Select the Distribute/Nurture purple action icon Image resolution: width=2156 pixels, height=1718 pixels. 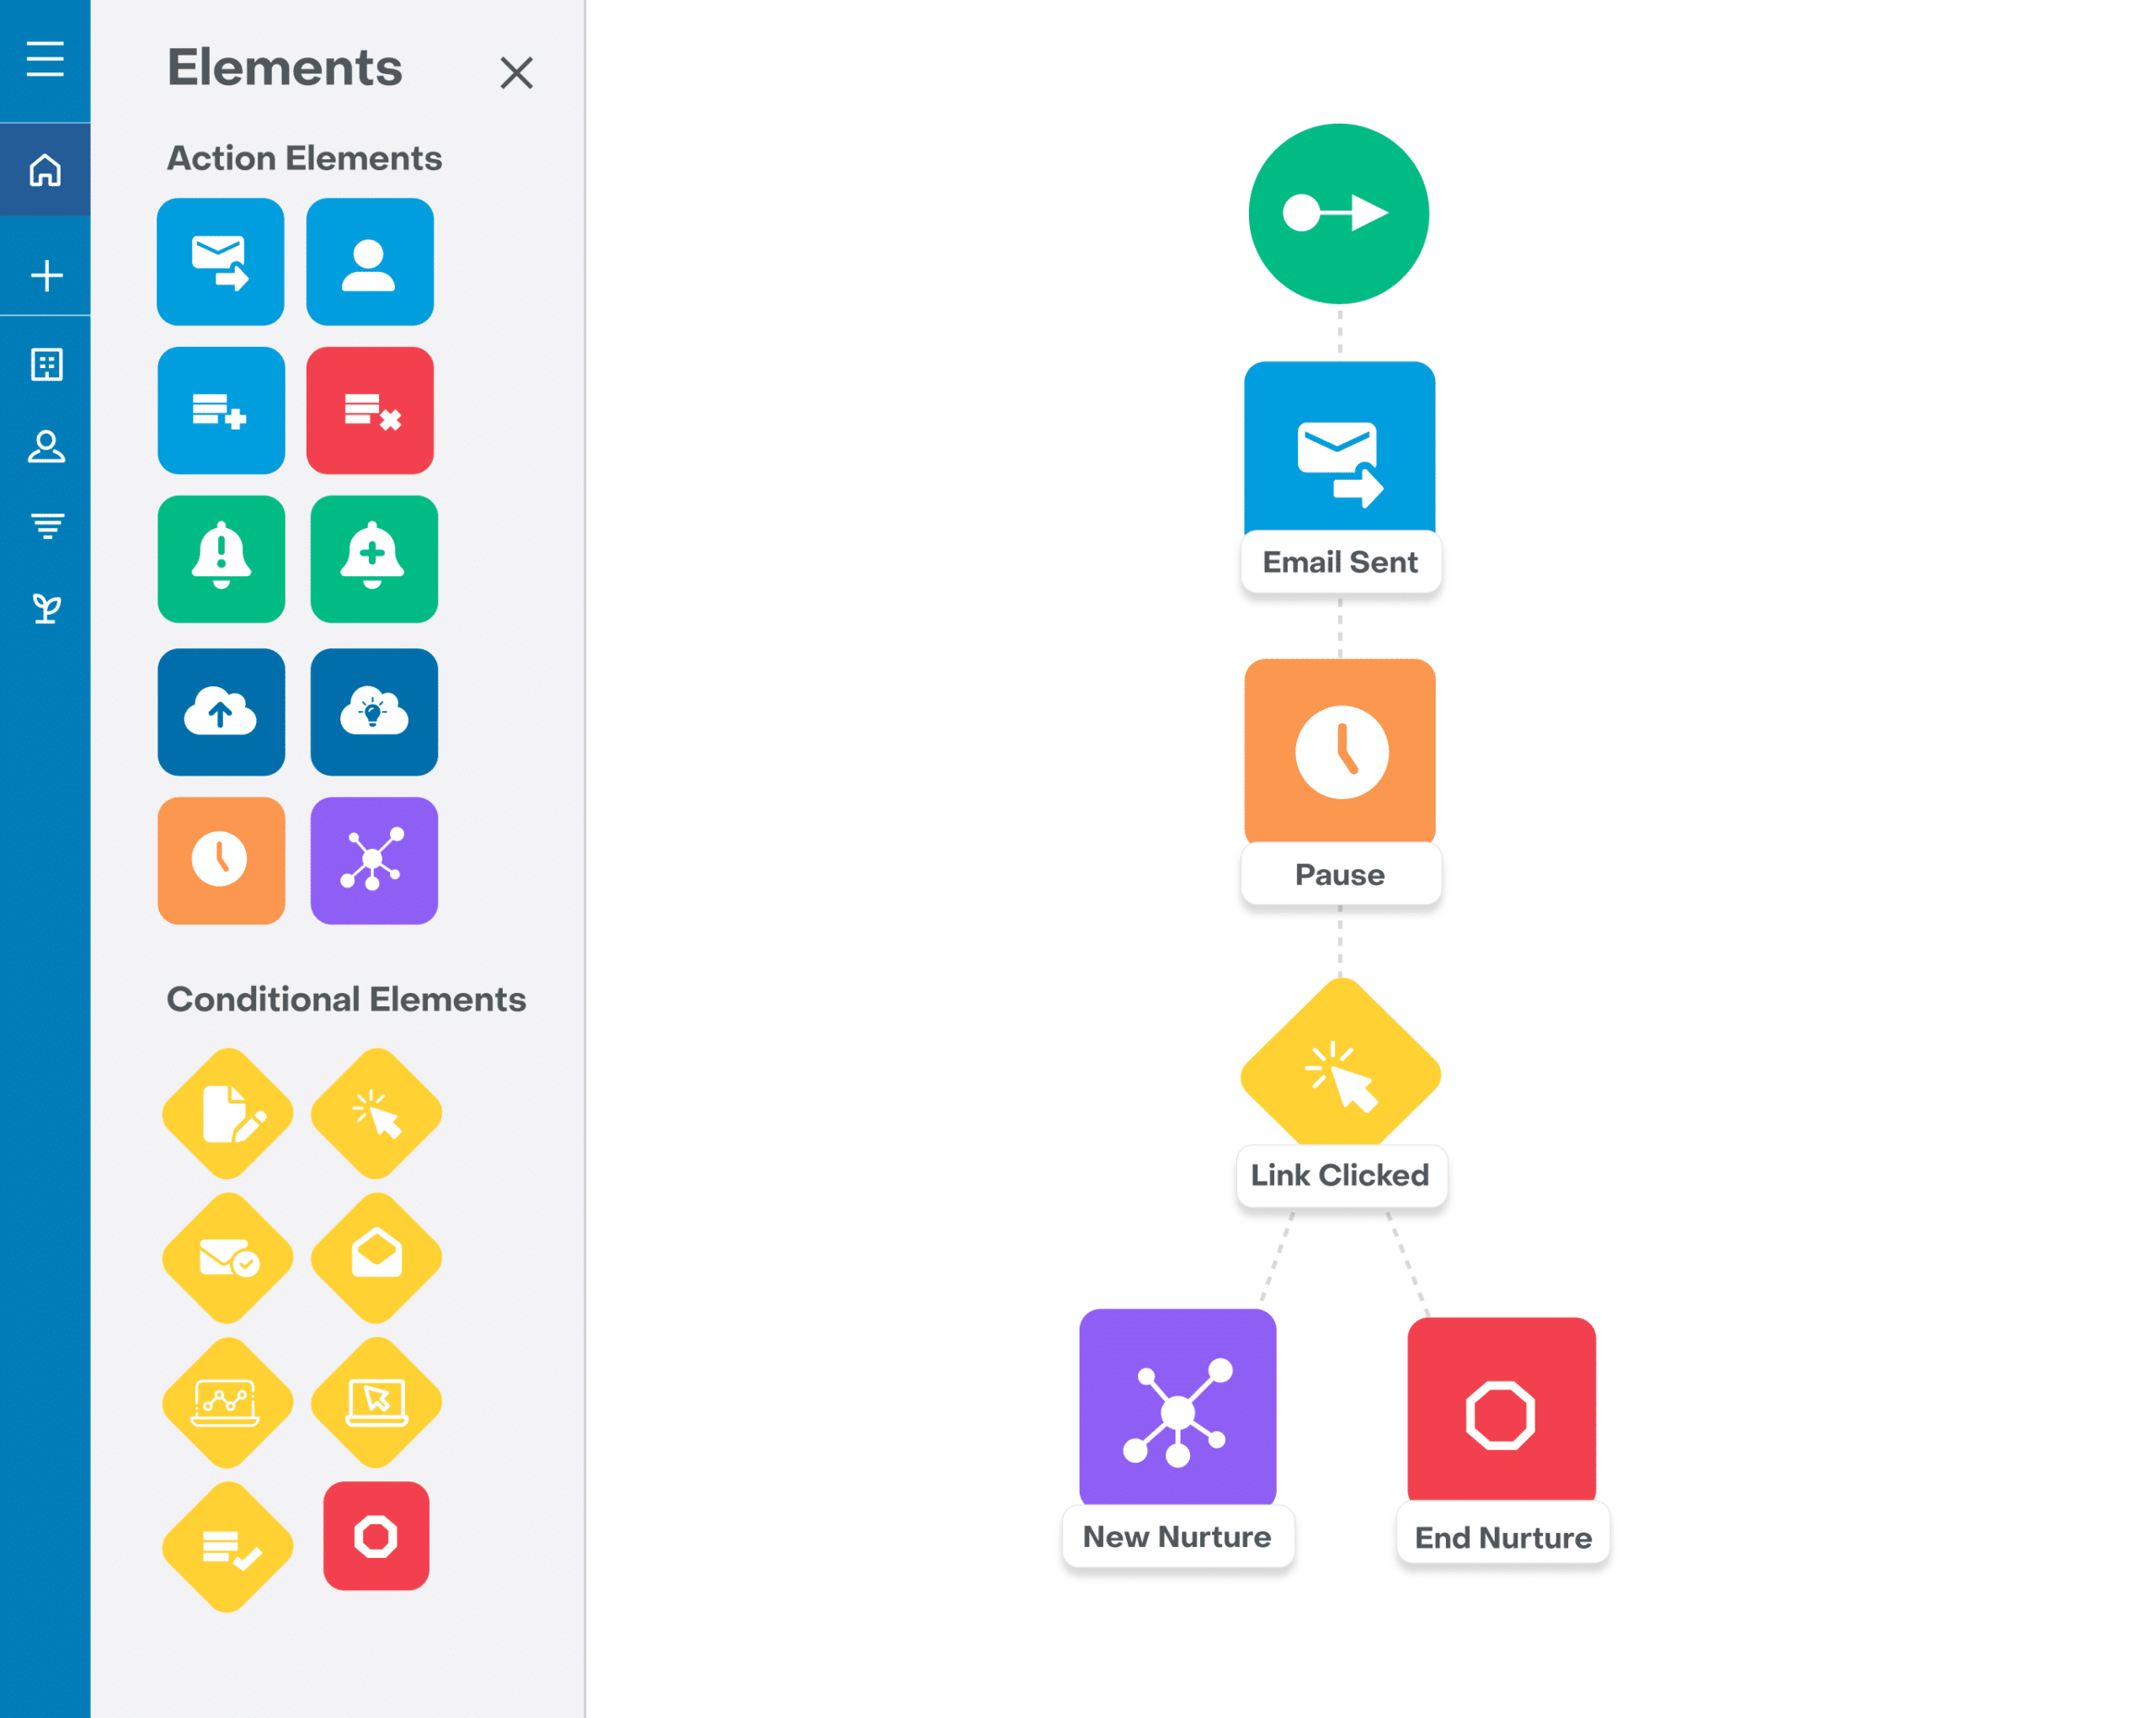pyautogui.click(x=373, y=859)
